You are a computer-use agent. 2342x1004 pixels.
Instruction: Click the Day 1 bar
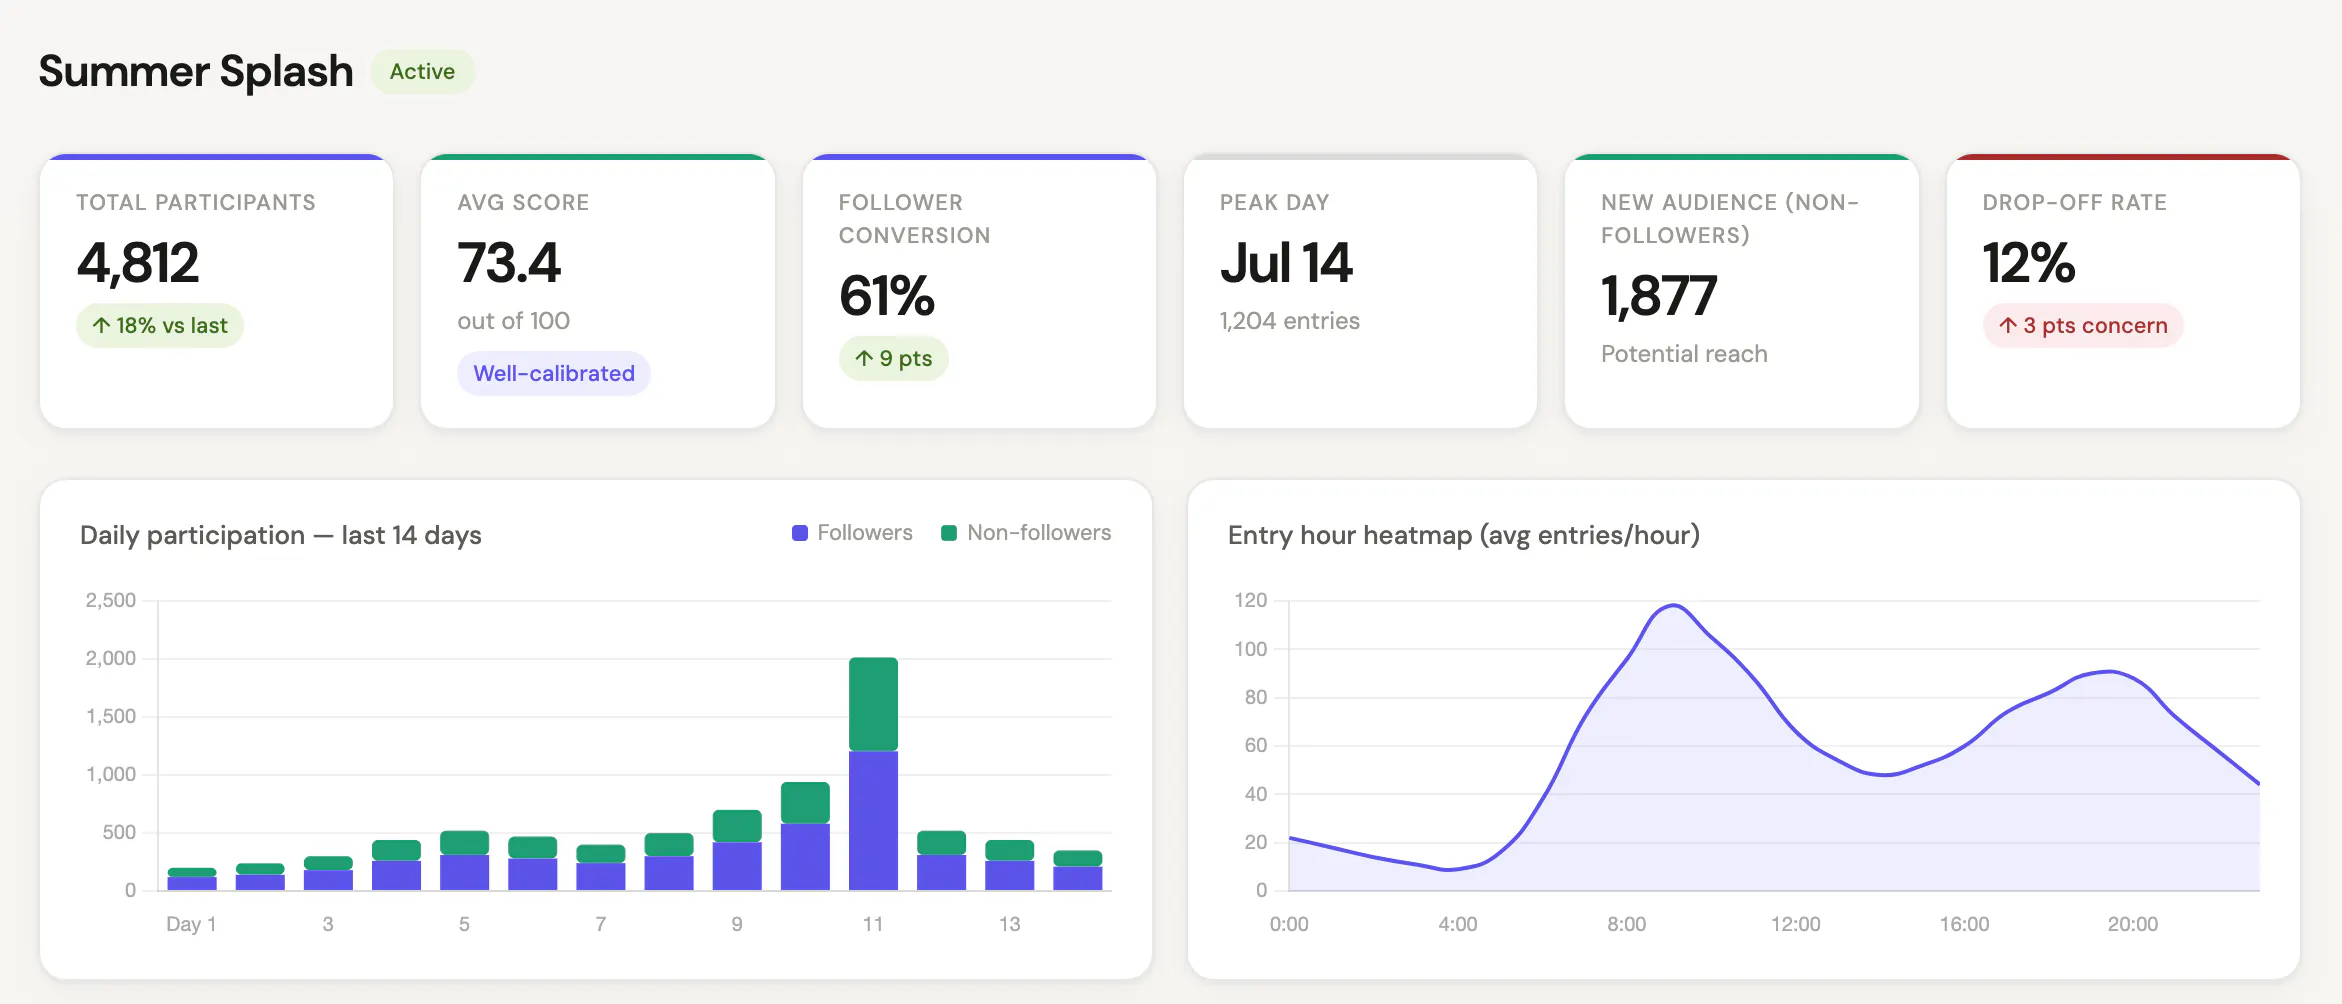[192, 879]
